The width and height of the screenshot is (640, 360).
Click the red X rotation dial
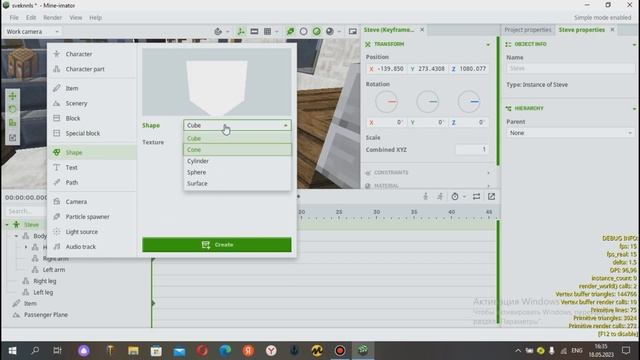pyautogui.click(x=386, y=101)
